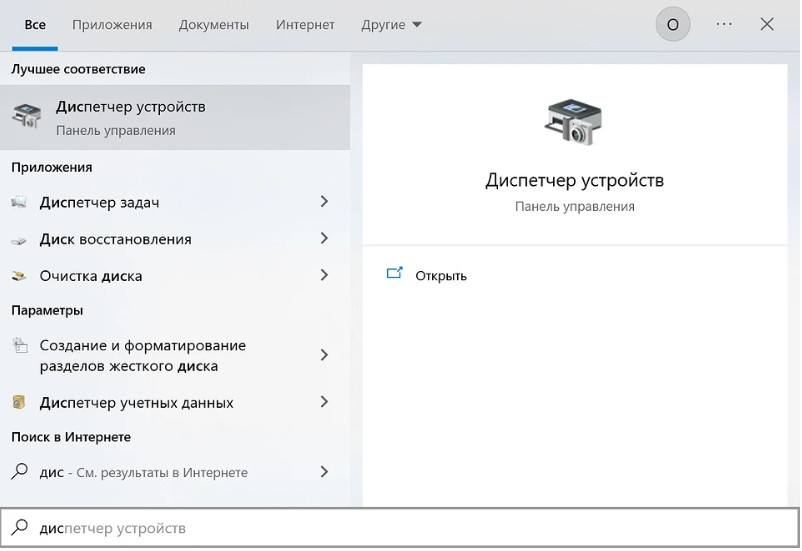
Task: Click the web search magnifier icon for дис
Action: (x=20, y=472)
